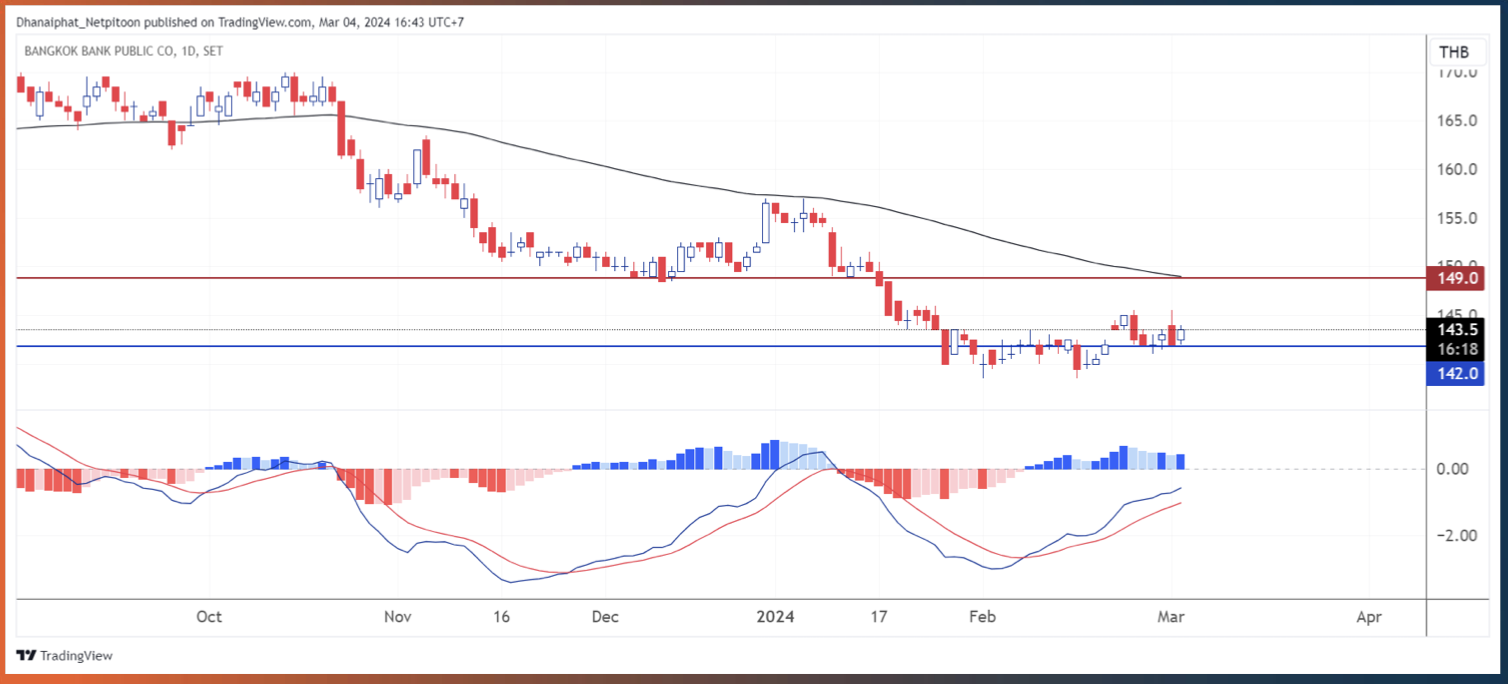Click the 2024 time axis label
Image resolution: width=1508 pixels, height=684 pixels.
[x=775, y=616]
